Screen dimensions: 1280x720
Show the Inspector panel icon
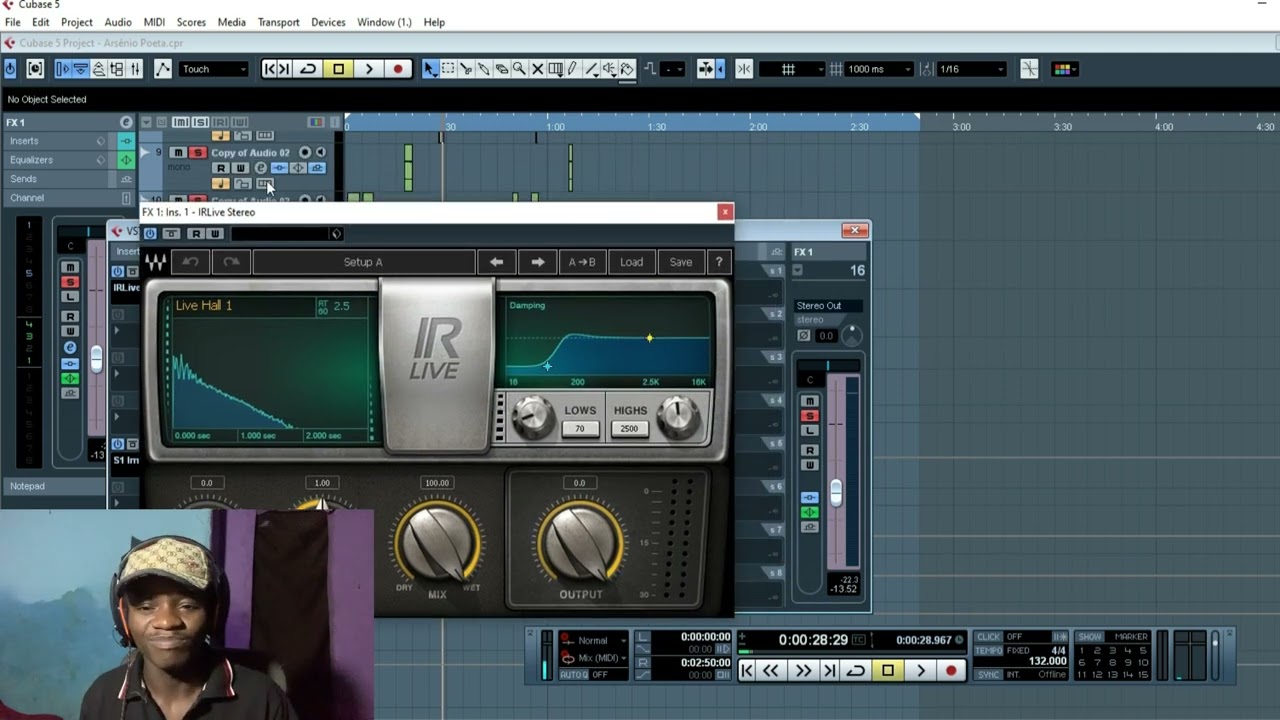pyautogui.click(x=63, y=69)
